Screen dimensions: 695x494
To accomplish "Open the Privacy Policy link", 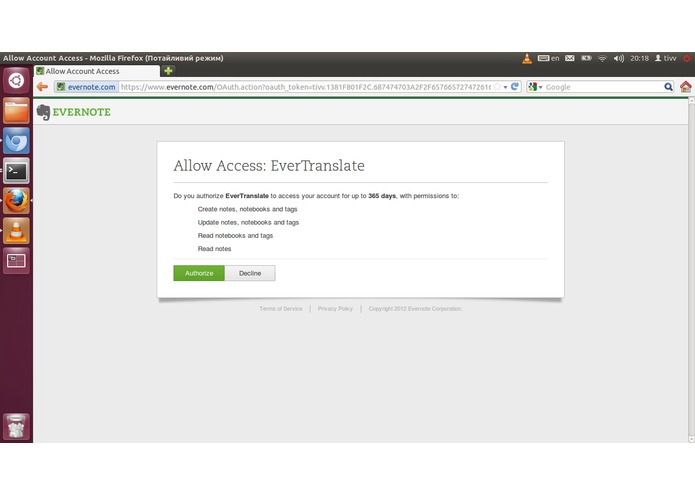I will point(335,309).
